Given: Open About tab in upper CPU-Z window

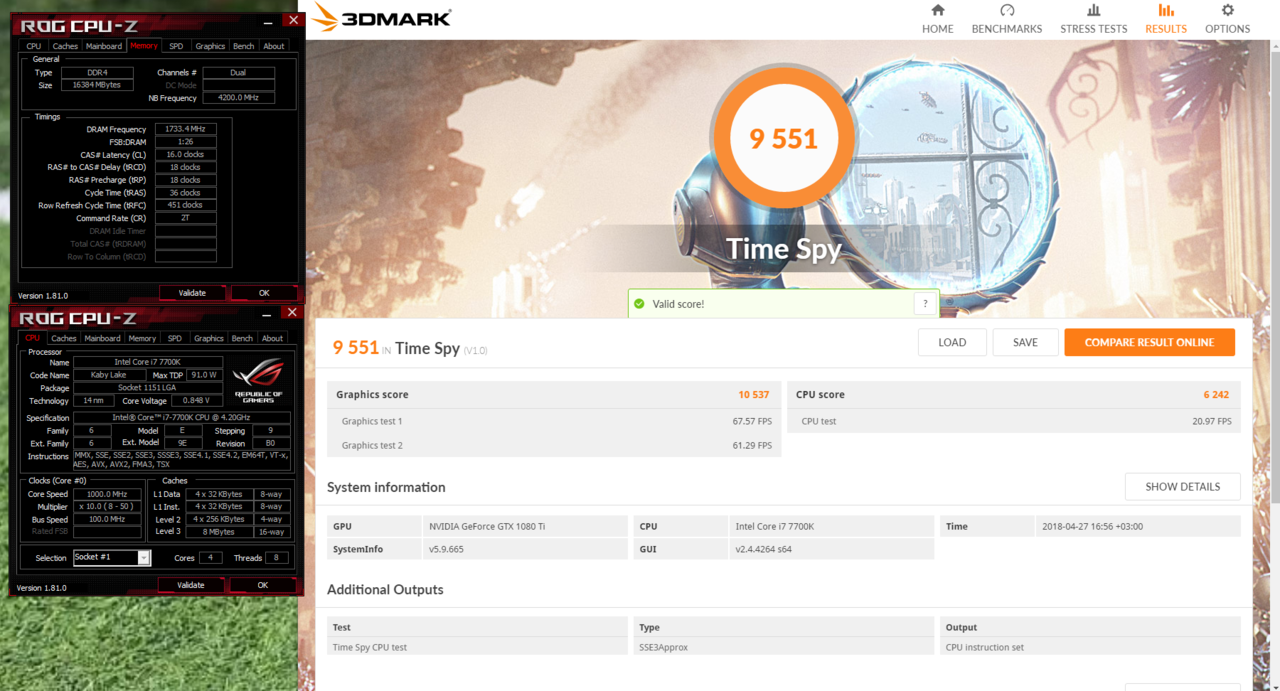Looking at the screenshot, I should pyautogui.click(x=273, y=46).
